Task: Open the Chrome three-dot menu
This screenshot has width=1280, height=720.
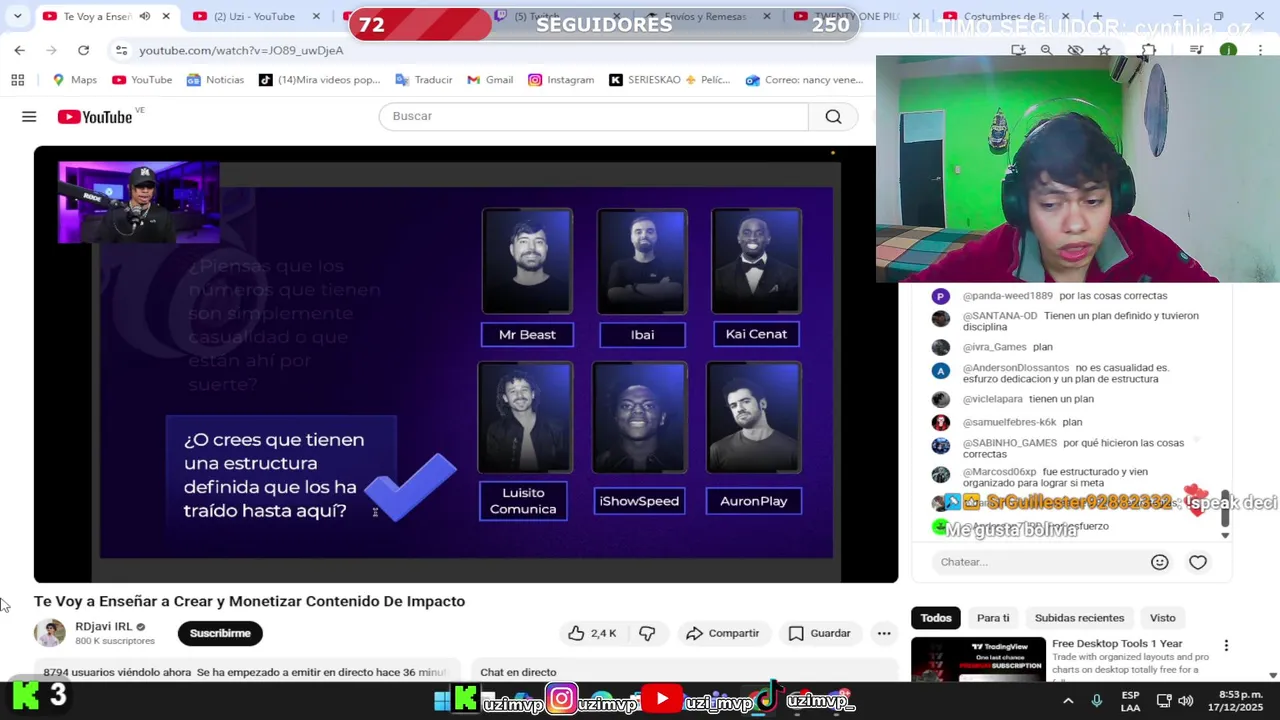Action: [1260, 50]
